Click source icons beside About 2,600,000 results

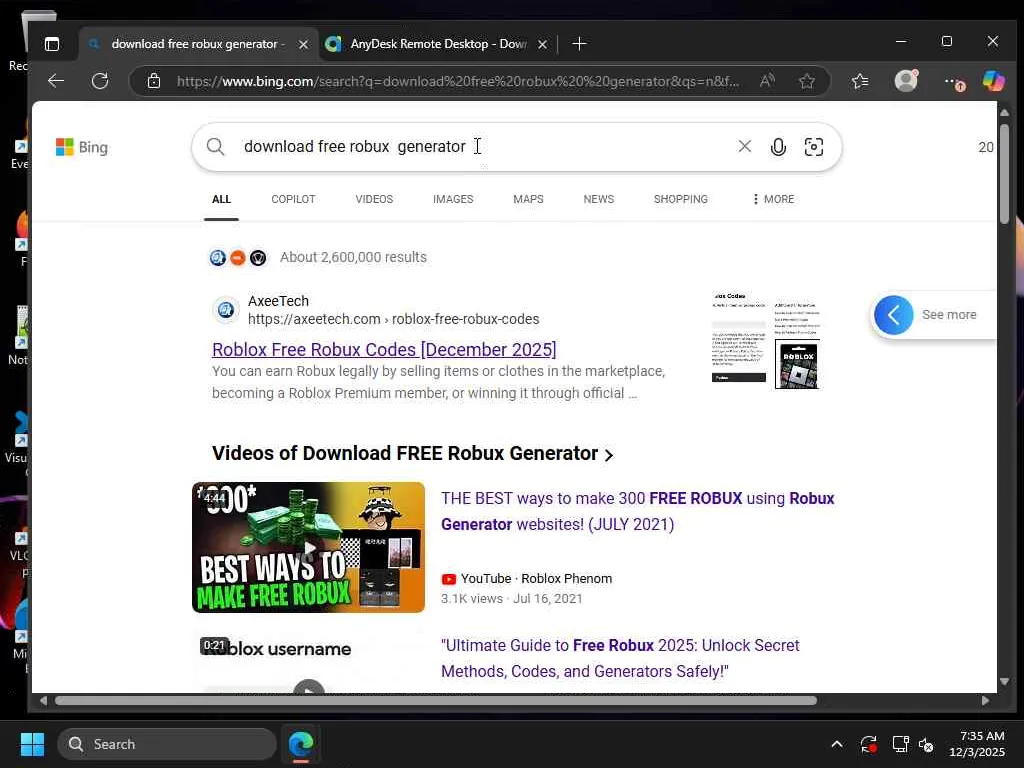(x=238, y=257)
